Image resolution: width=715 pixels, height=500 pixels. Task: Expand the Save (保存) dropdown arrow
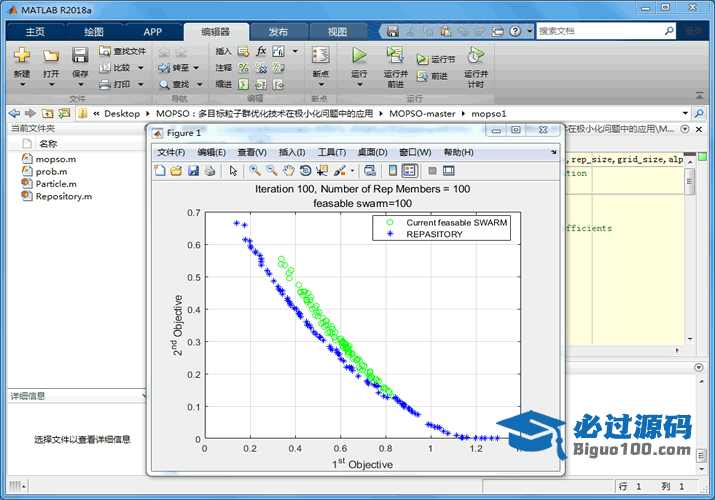[x=80, y=84]
